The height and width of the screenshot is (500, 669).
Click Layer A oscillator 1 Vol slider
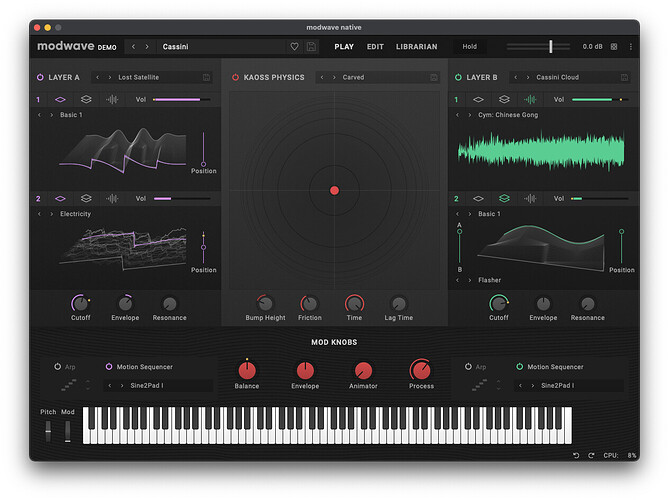click(182, 99)
